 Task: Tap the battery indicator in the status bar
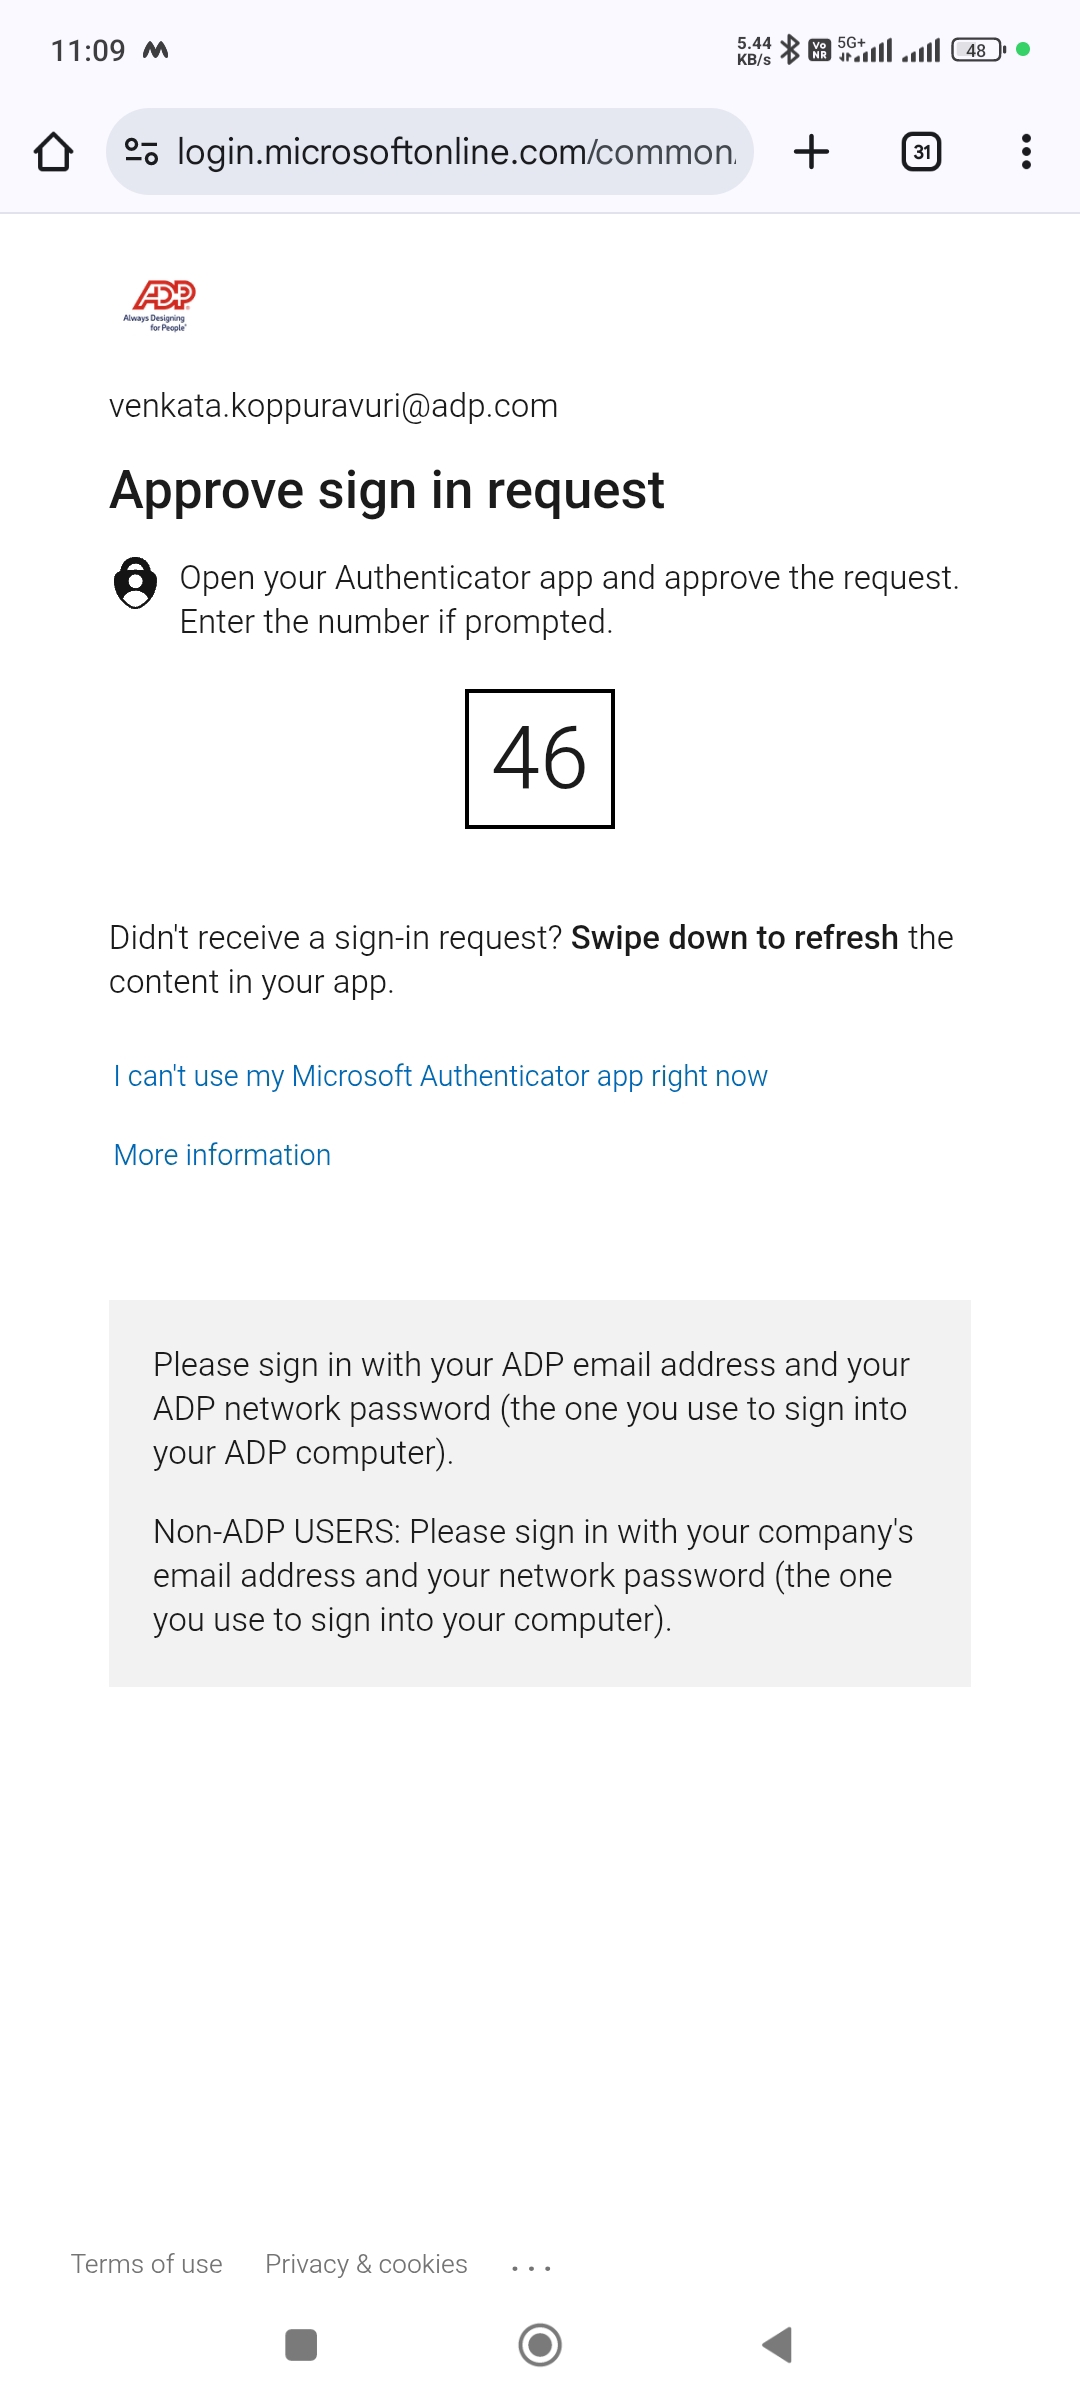pyautogui.click(x=973, y=49)
